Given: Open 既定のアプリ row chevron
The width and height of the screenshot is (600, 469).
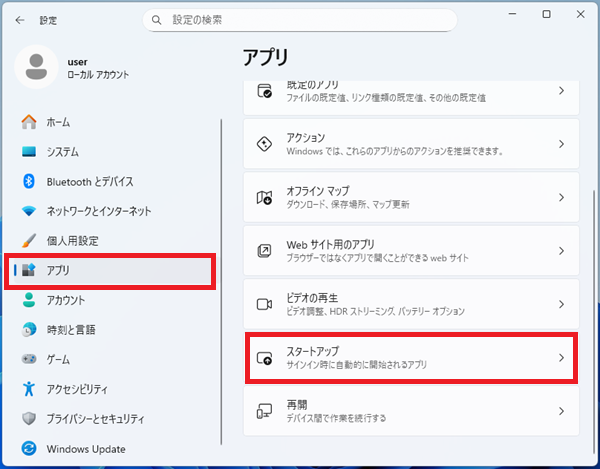Looking at the screenshot, I should [561, 91].
